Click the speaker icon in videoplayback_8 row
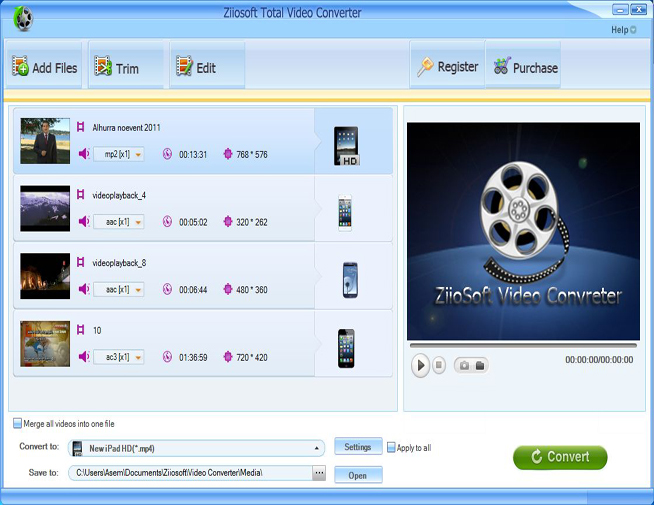Viewport: 654px width, 505px height. click(x=84, y=289)
